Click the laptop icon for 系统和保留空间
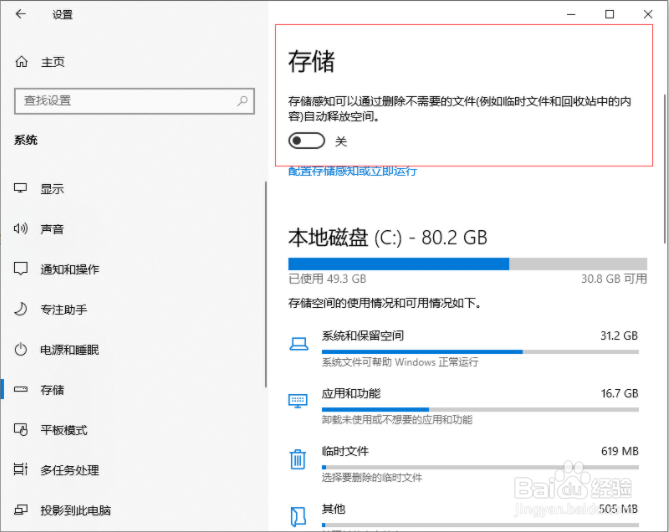The height and width of the screenshot is (532, 670). pos(299,344)
